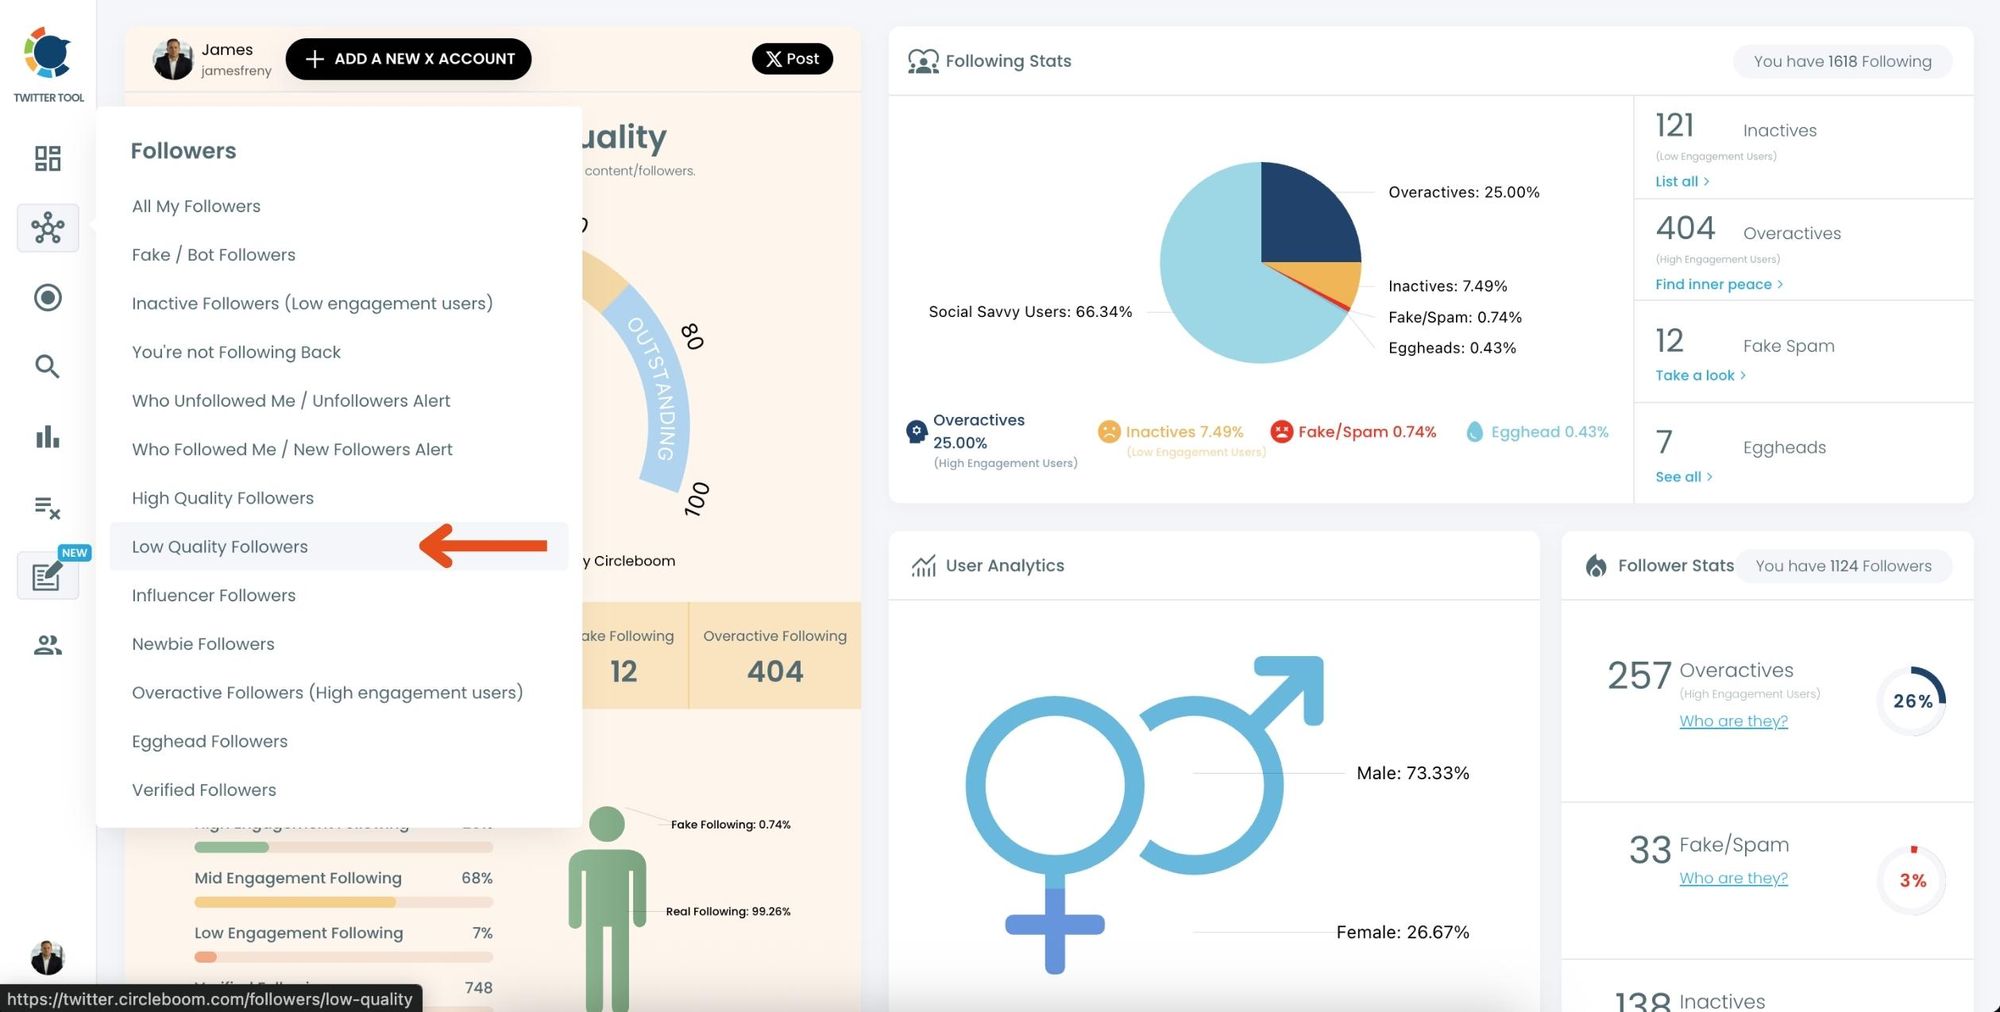Screen dimensions: 2000x1012
Task: Choose Verified Followers from menu
Action: pos(204,790)
